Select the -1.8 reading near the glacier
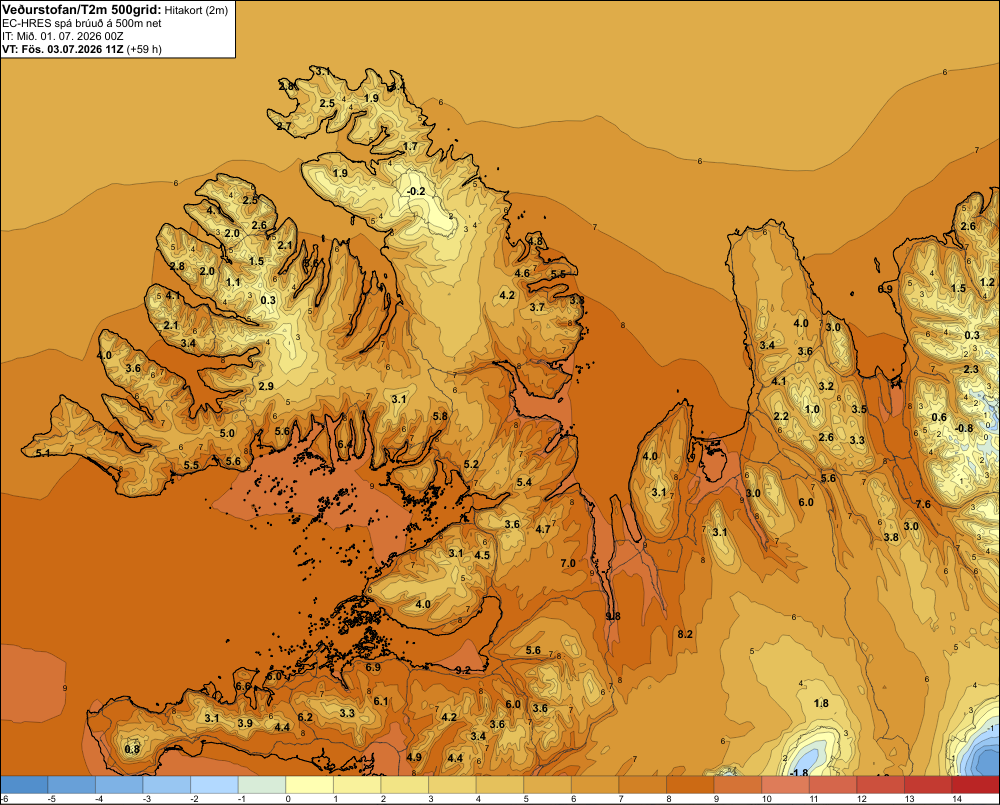1000x805 pixels. [x=798, y=772]
